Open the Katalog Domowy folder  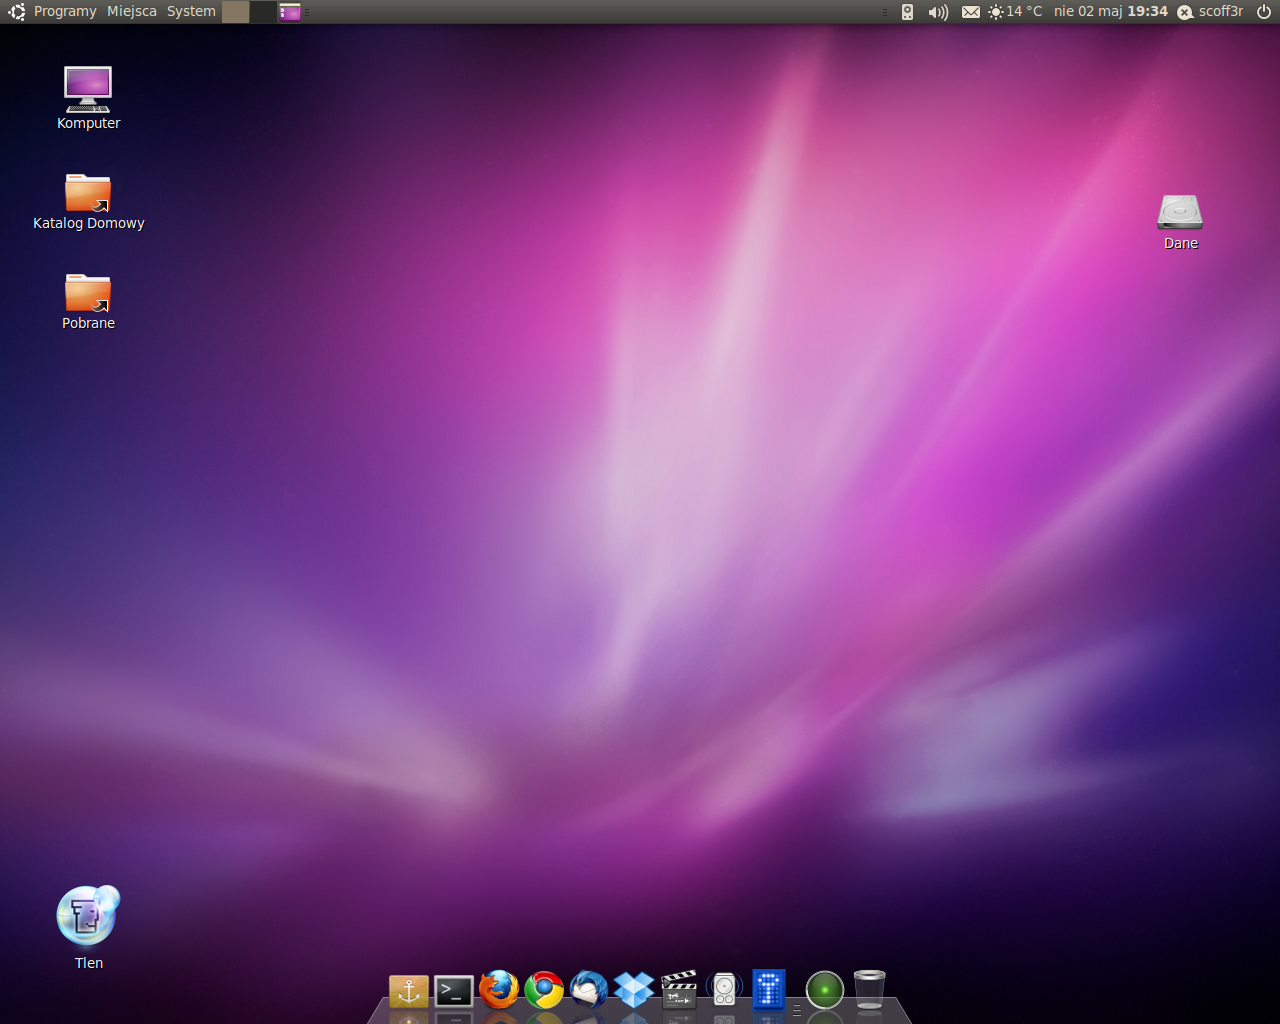point(88,202)
